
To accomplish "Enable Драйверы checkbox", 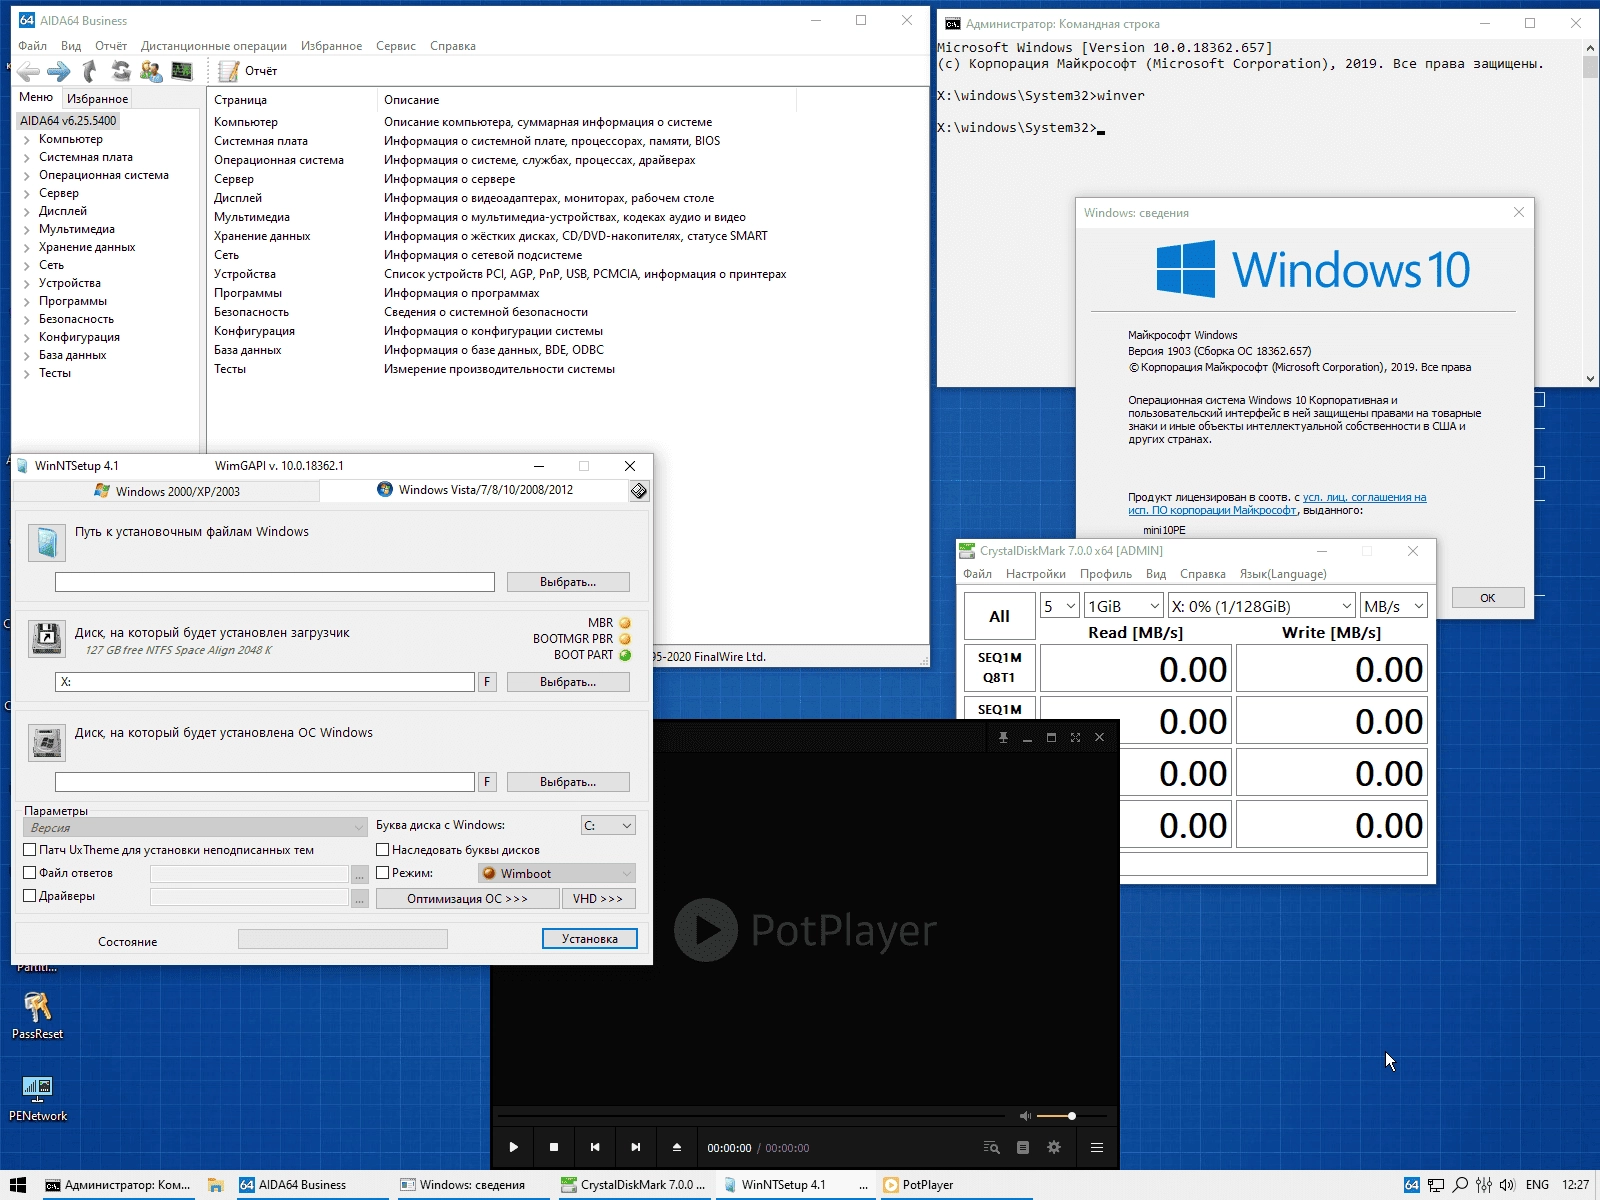I will [30, 896].
